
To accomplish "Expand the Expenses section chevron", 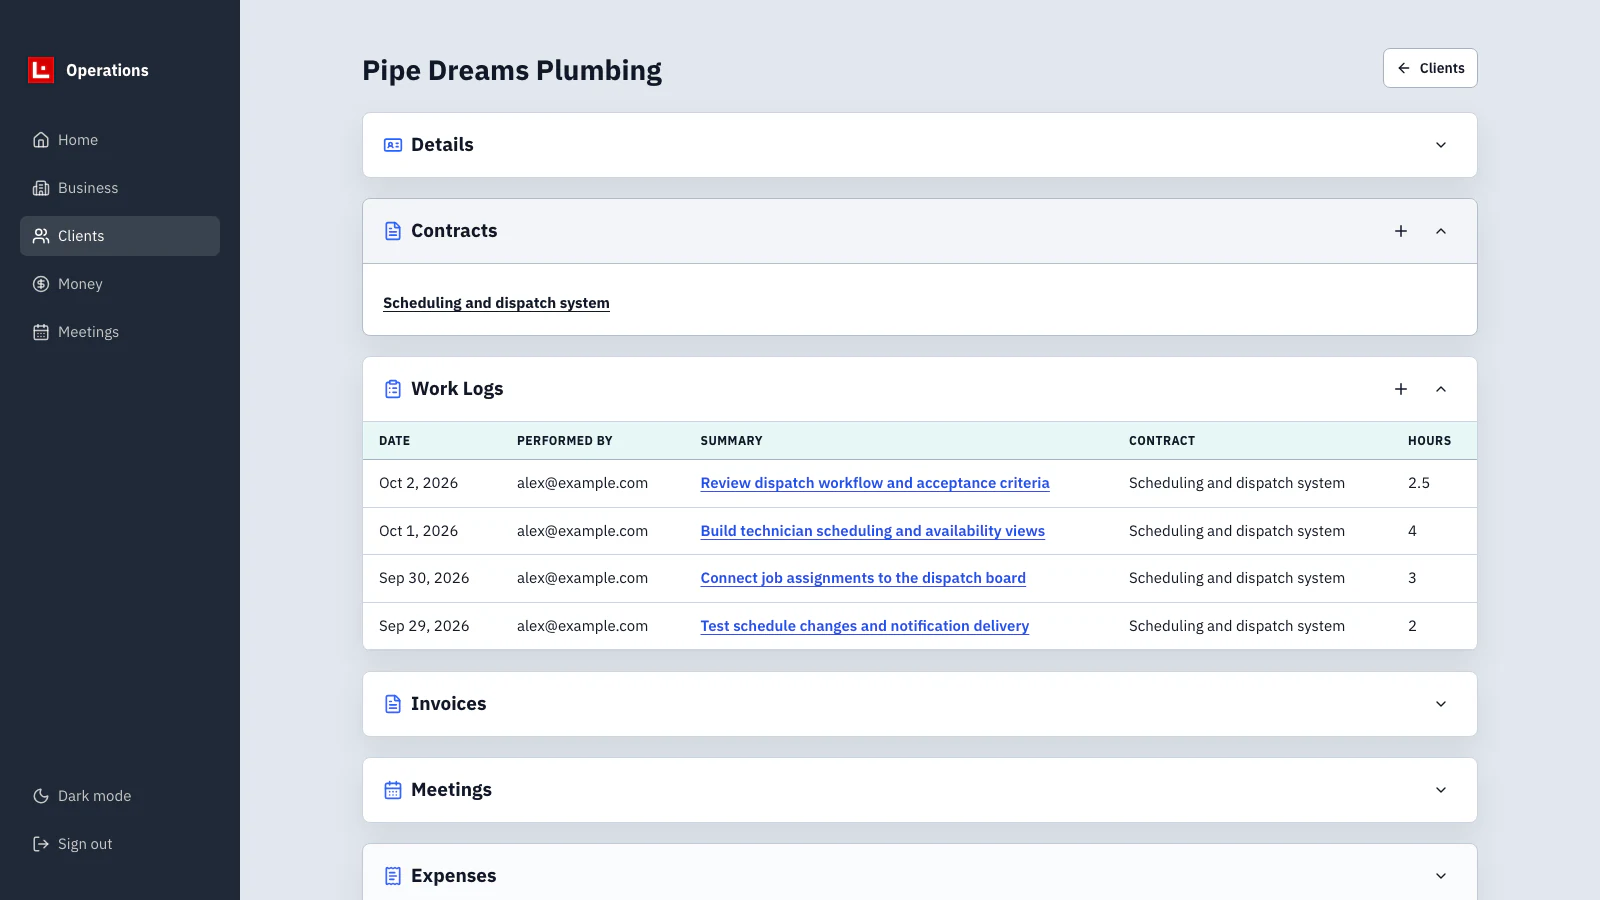I will [x=1441, y=876].
